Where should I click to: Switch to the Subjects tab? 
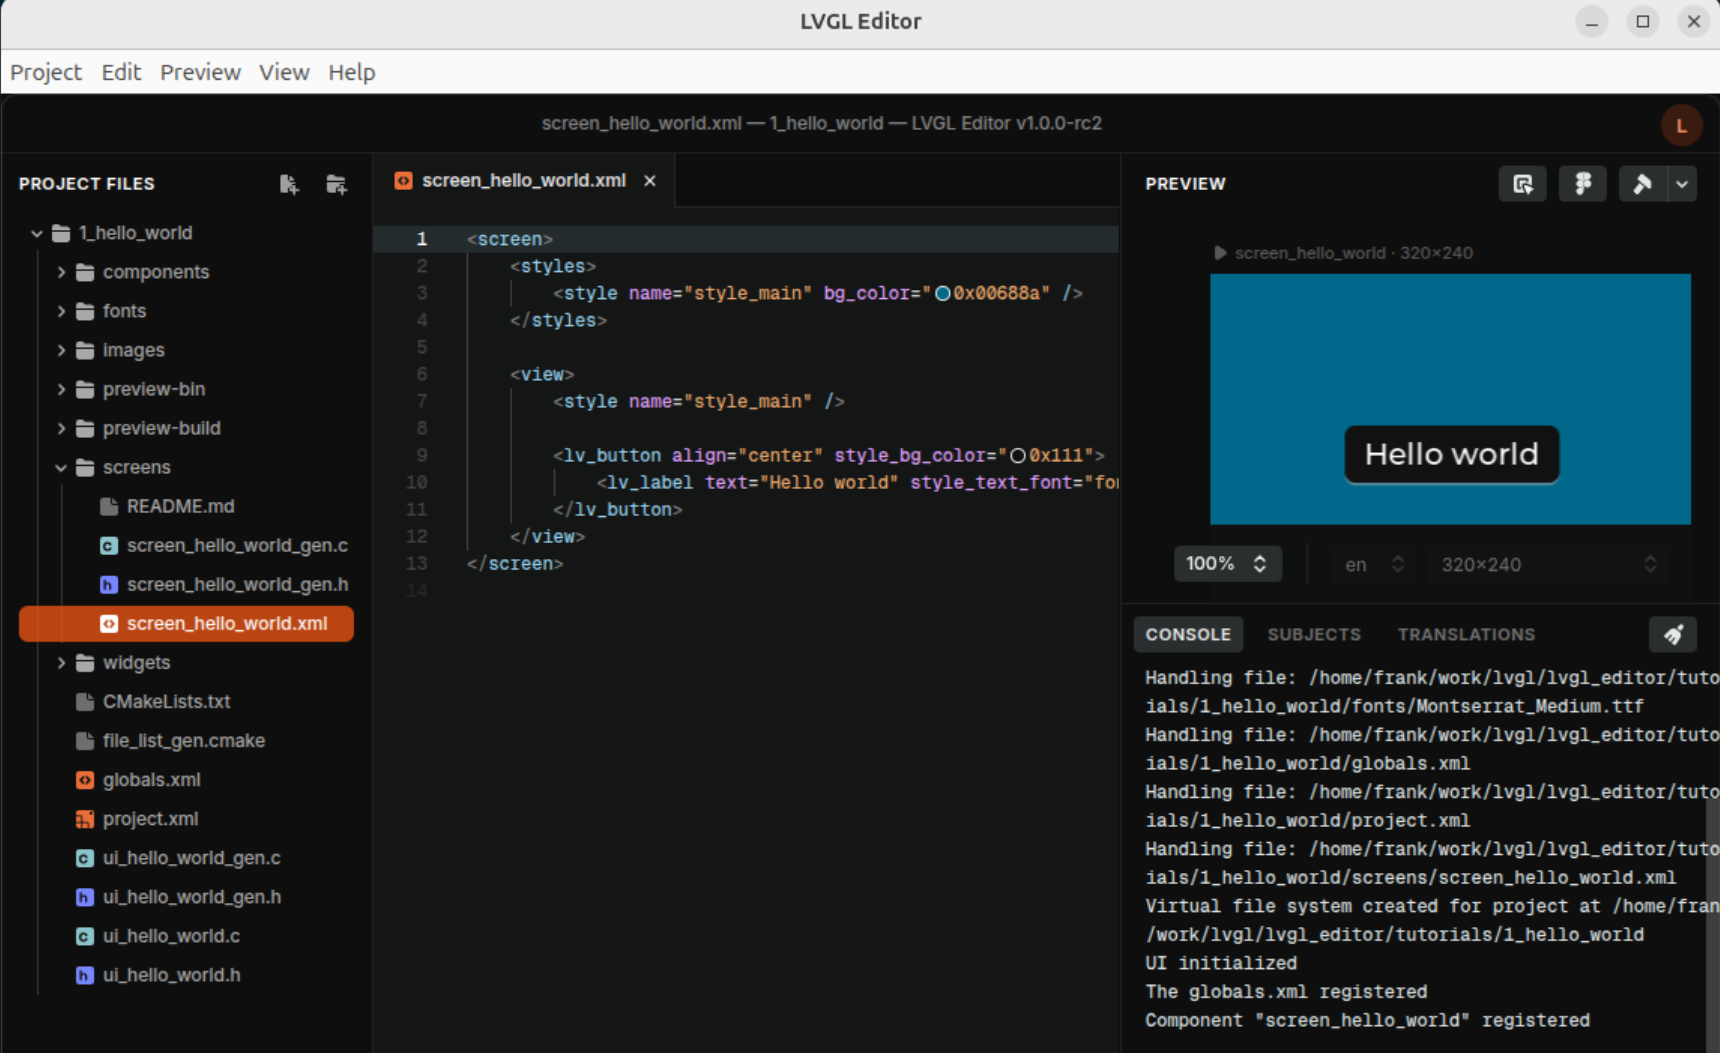(x=1313, y=634)
